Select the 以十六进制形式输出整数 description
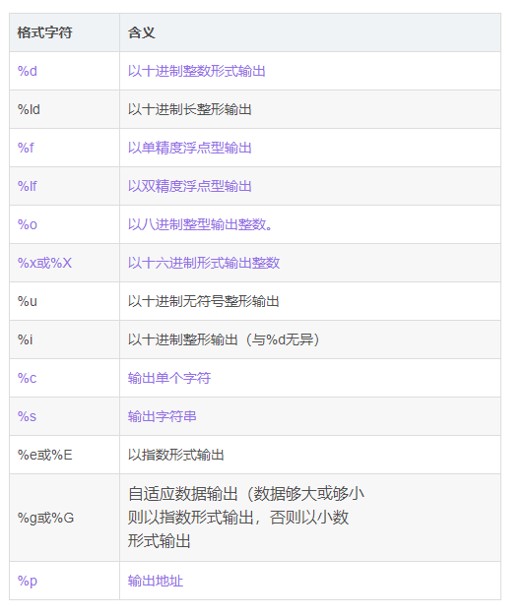Screen dimensions: 515x606 pos(204,263)
